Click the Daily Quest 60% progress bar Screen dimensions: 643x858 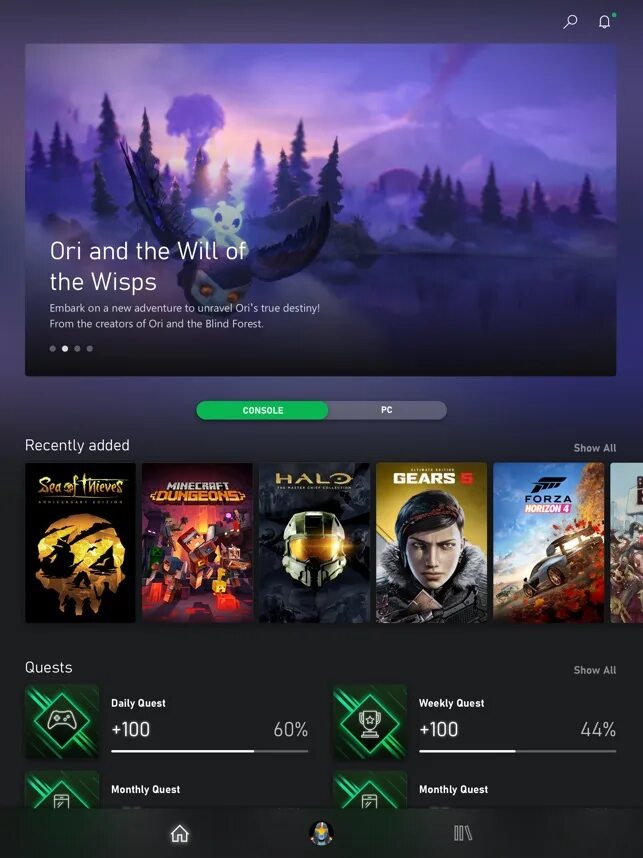coord(210,751)
